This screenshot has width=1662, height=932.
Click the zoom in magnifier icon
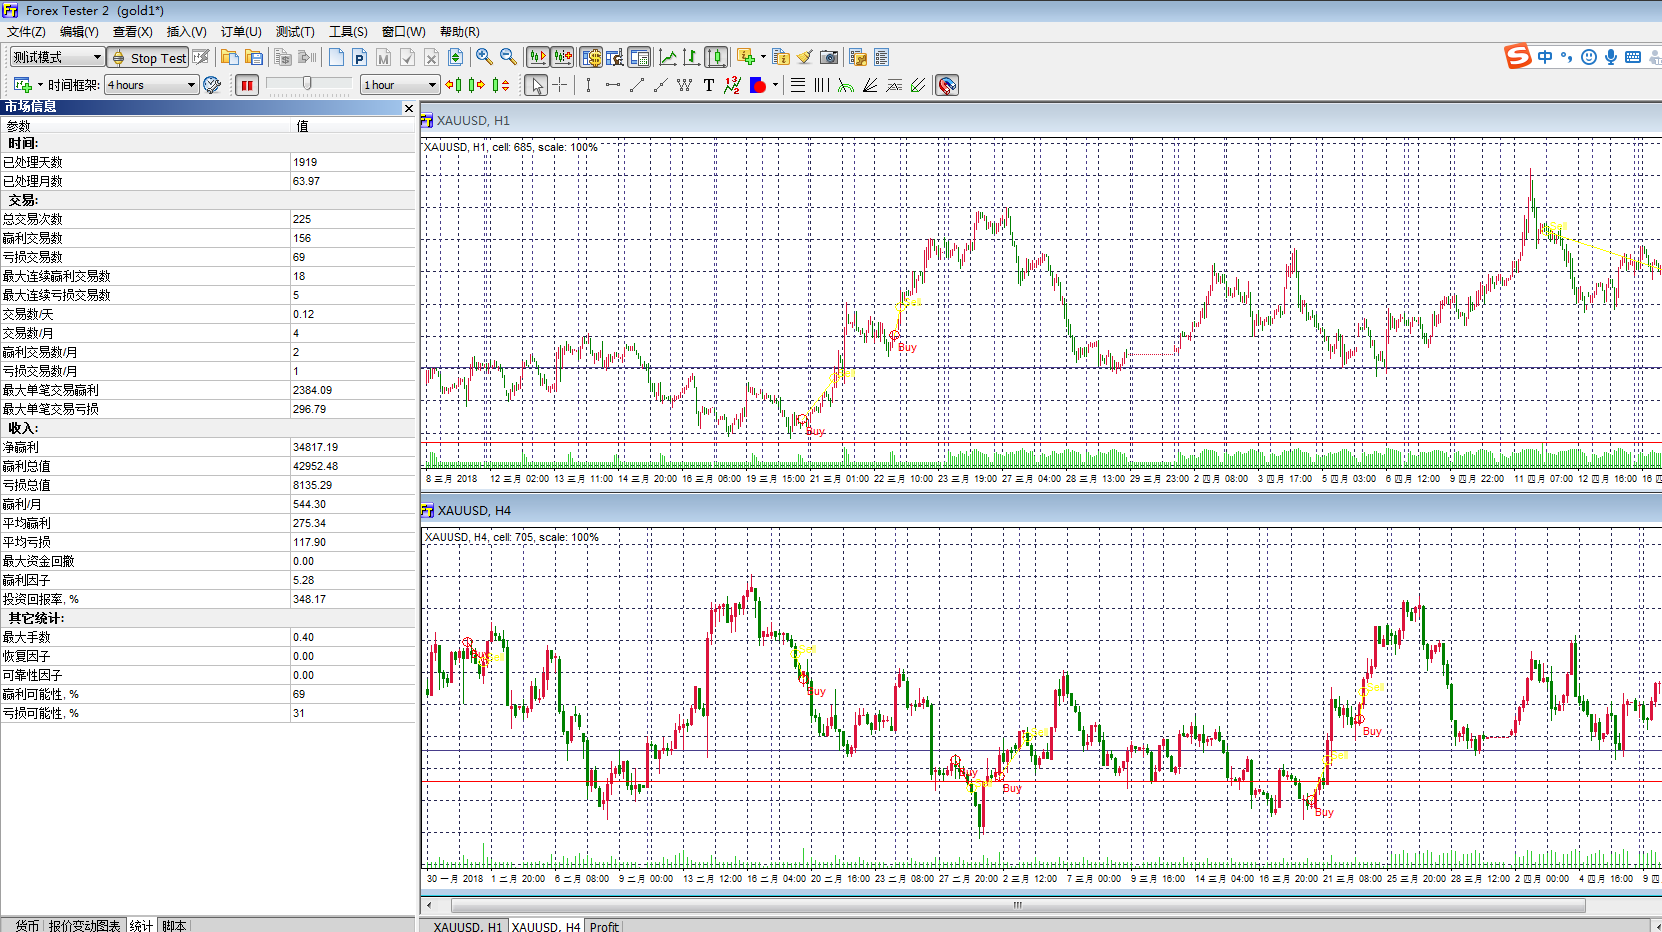[x=484, y=57]
